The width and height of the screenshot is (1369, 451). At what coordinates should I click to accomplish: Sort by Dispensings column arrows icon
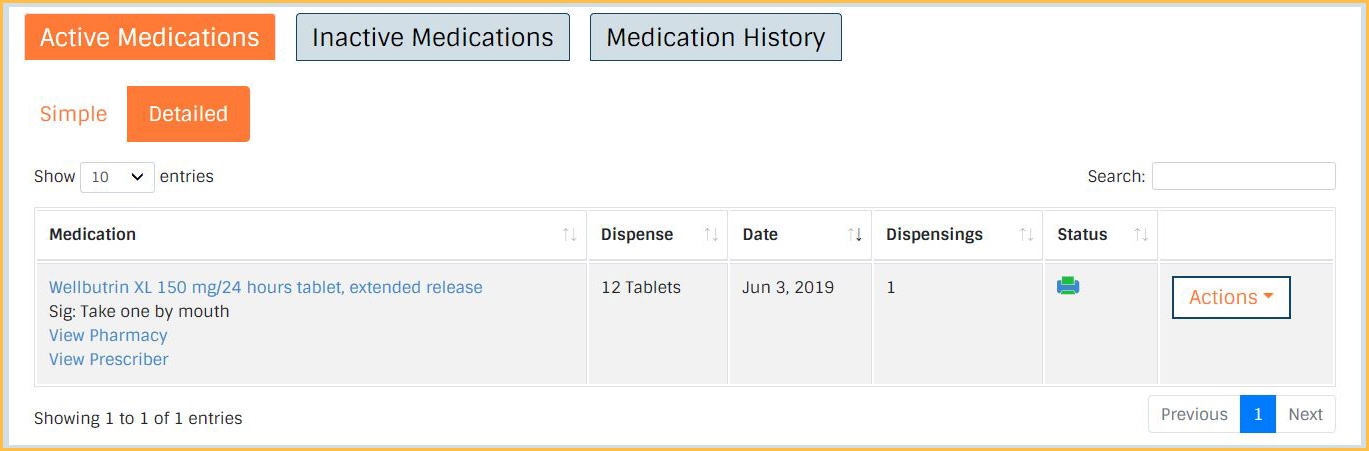[1026, 235]
